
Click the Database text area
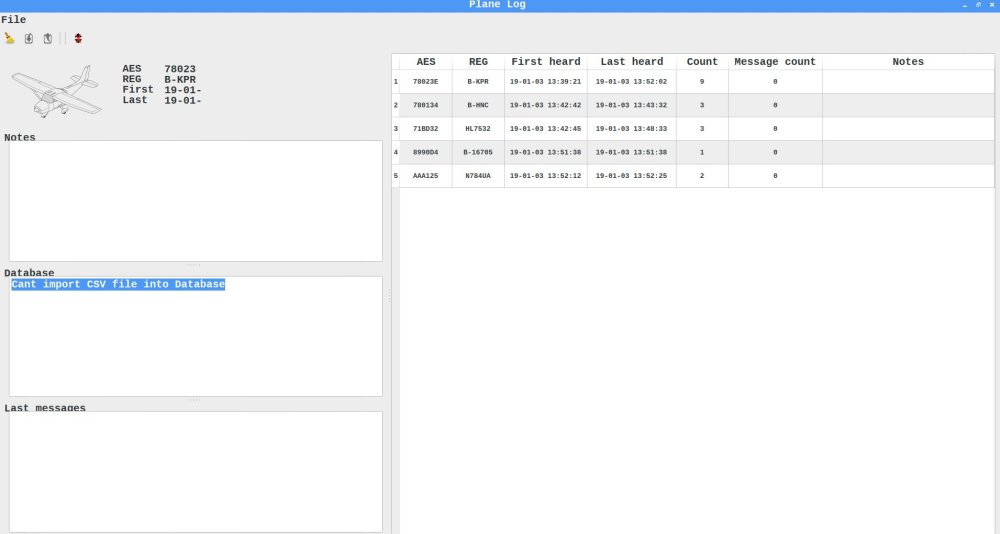click(196, 336)
